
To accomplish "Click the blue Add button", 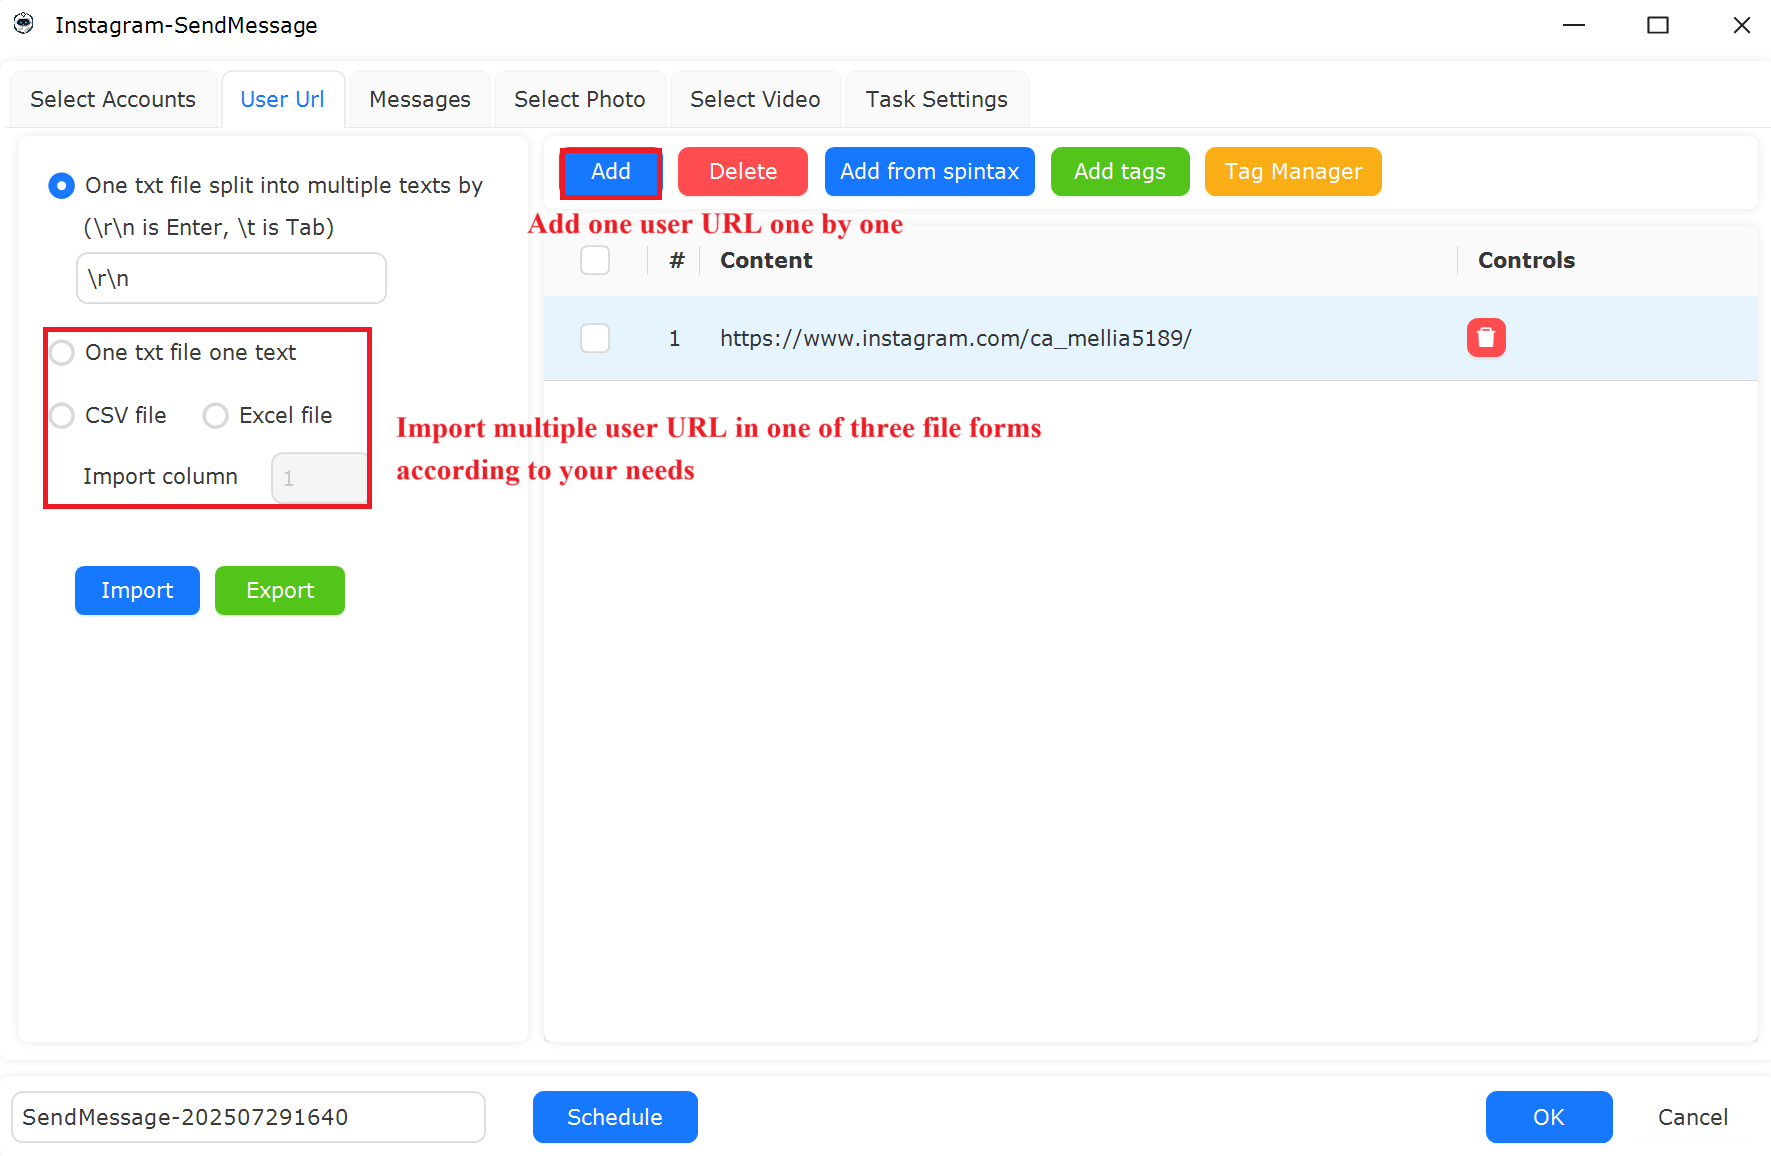I will coord(611,172).
